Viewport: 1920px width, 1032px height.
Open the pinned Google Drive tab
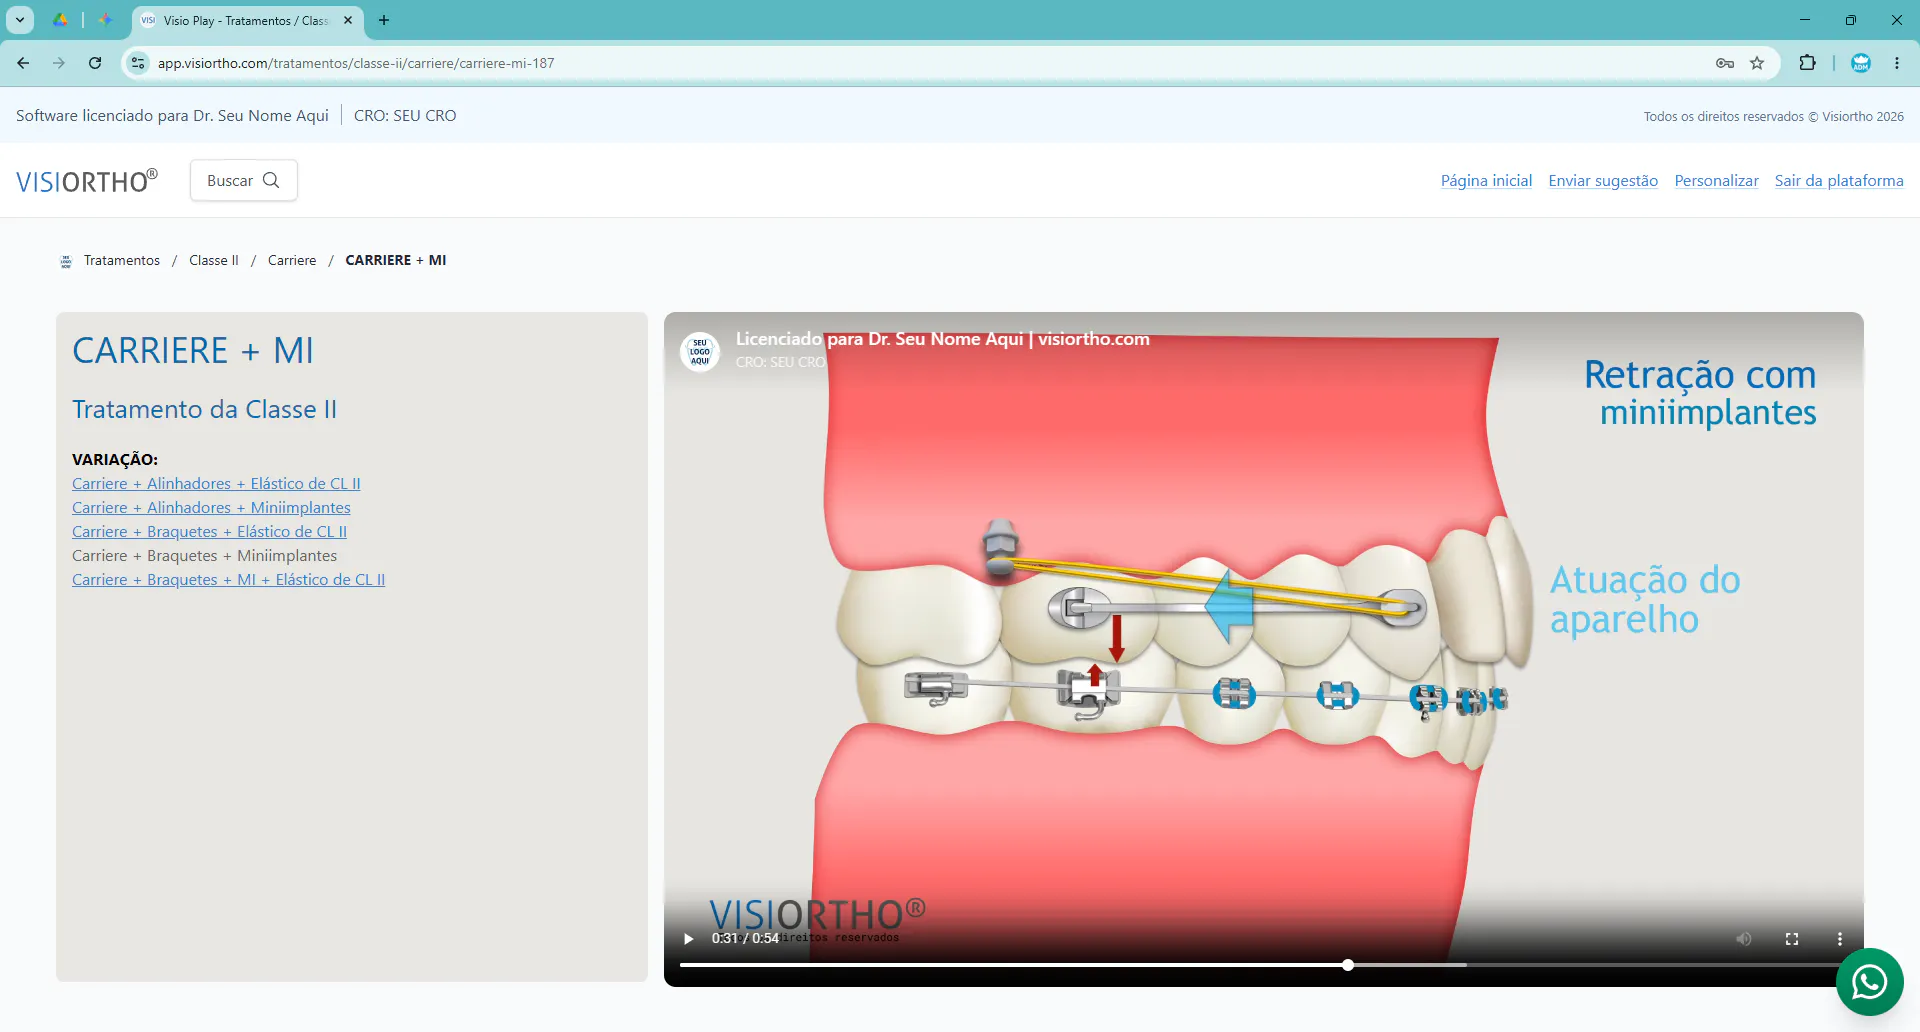(x=60, y=20)
